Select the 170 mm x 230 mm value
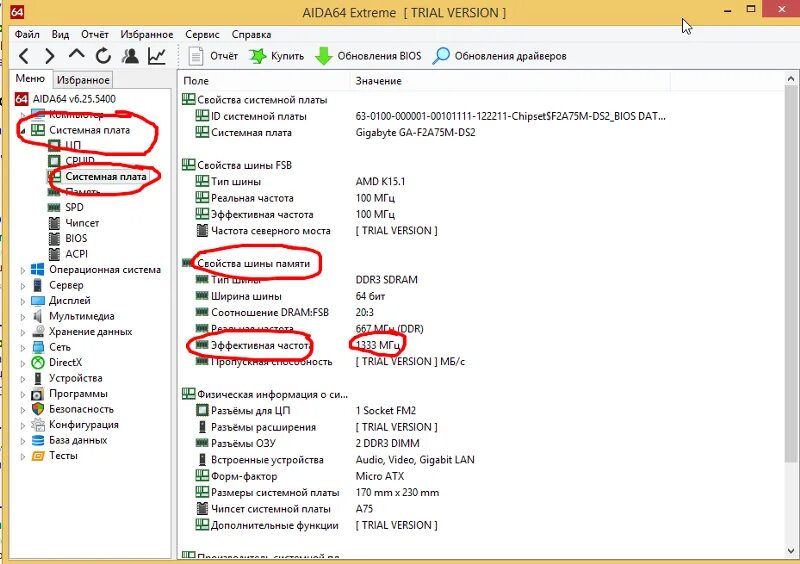Viewport: 800px width, 564px height. (x=397, y=493)
